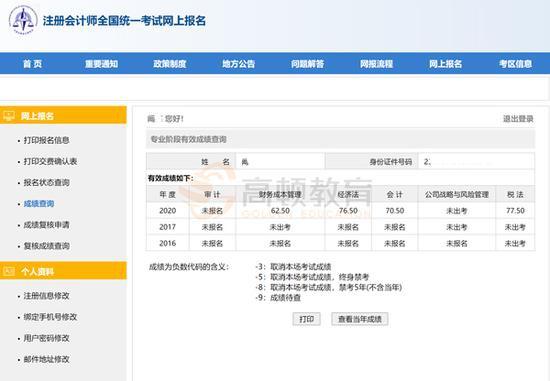
Task: Click the 62.50 score cell
Action: point(280,210)
